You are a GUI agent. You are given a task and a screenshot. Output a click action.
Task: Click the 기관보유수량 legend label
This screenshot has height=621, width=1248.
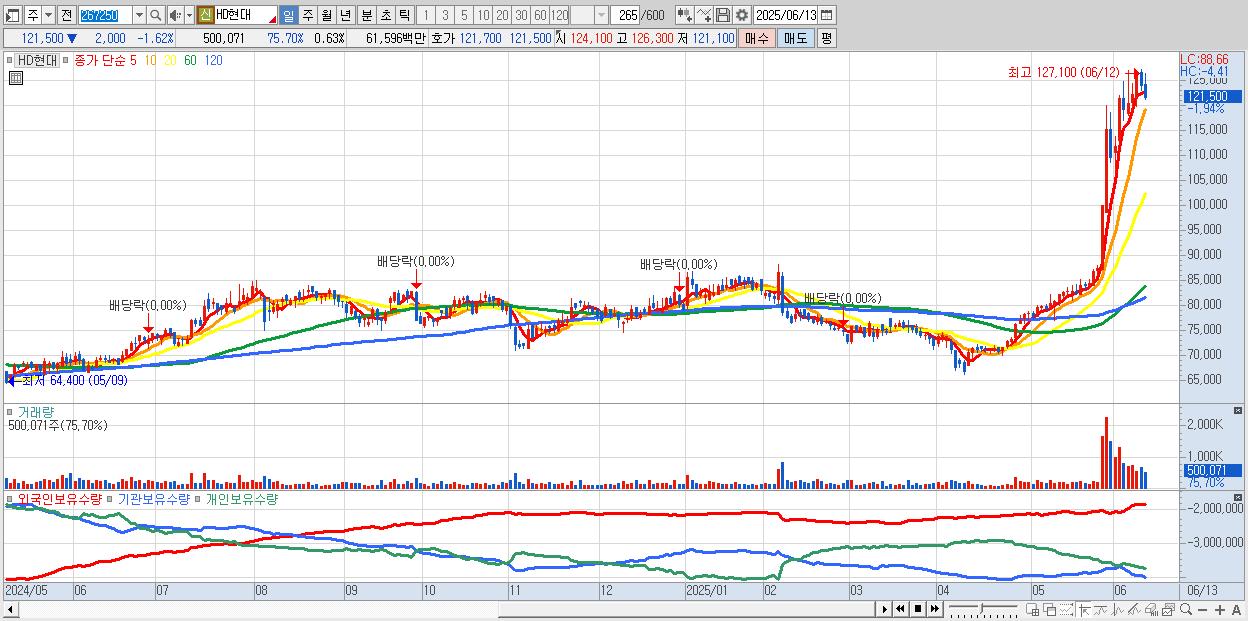click(x=153, y=498)
